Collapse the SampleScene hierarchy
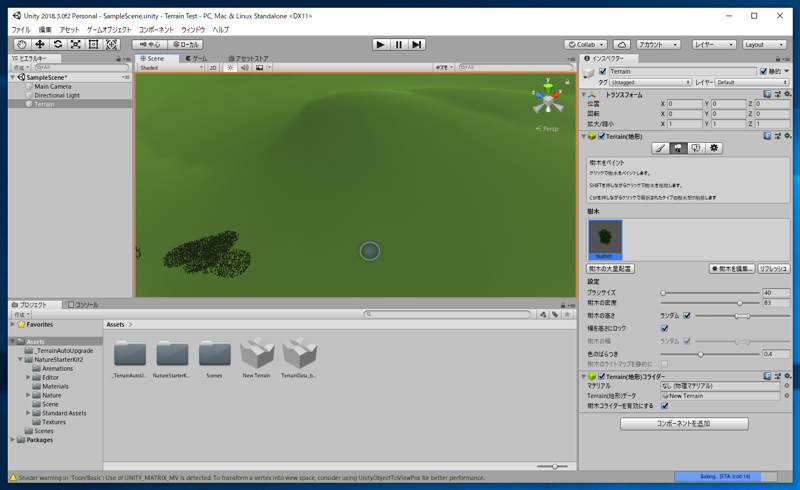 (13, 77)
